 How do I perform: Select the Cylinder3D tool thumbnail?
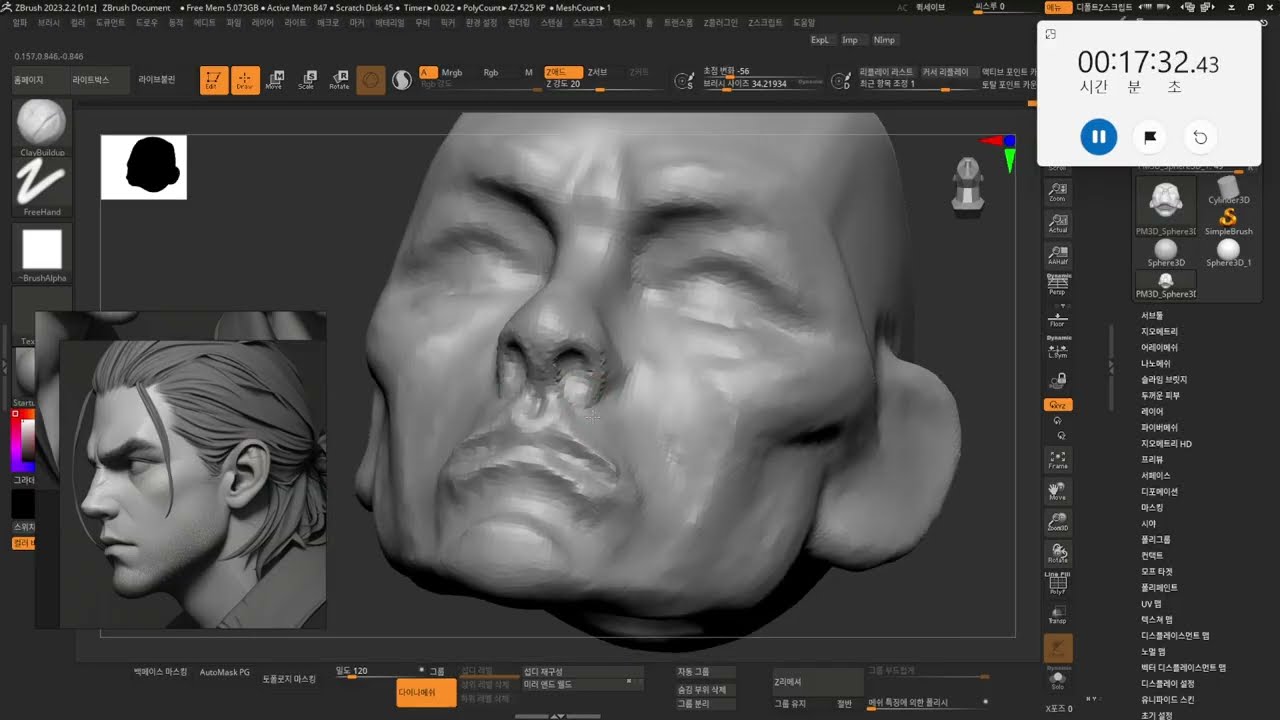click(x=1229, y=189)
